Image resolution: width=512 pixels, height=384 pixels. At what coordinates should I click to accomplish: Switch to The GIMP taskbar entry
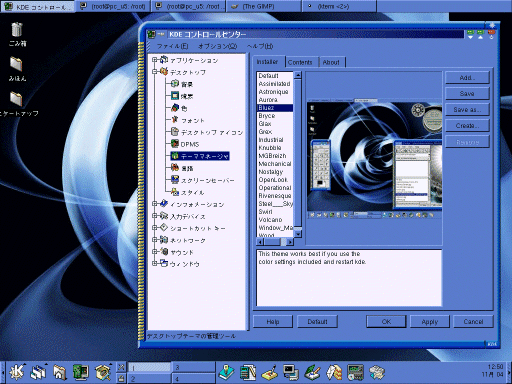click(x=264, y=6)
